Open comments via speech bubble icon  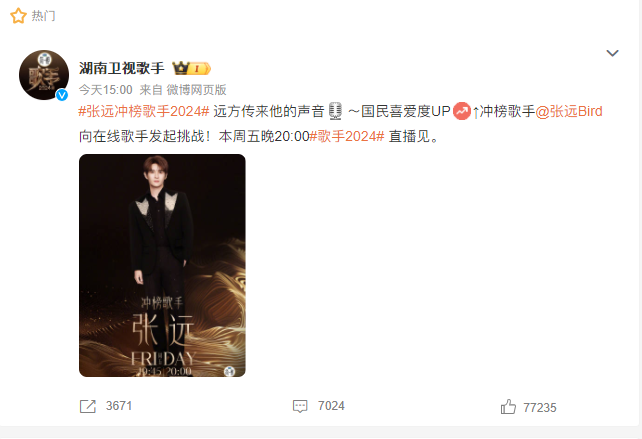[300, 406]
